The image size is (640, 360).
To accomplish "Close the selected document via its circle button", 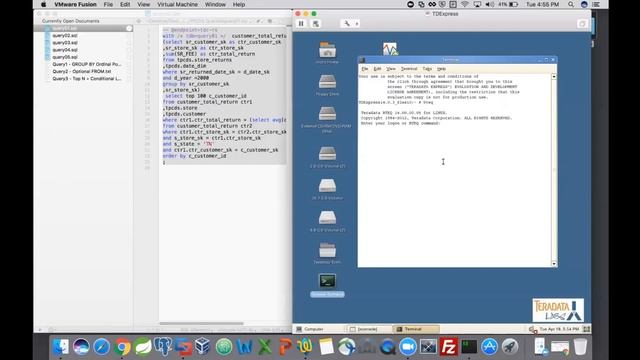I will [x=129, y=28].
